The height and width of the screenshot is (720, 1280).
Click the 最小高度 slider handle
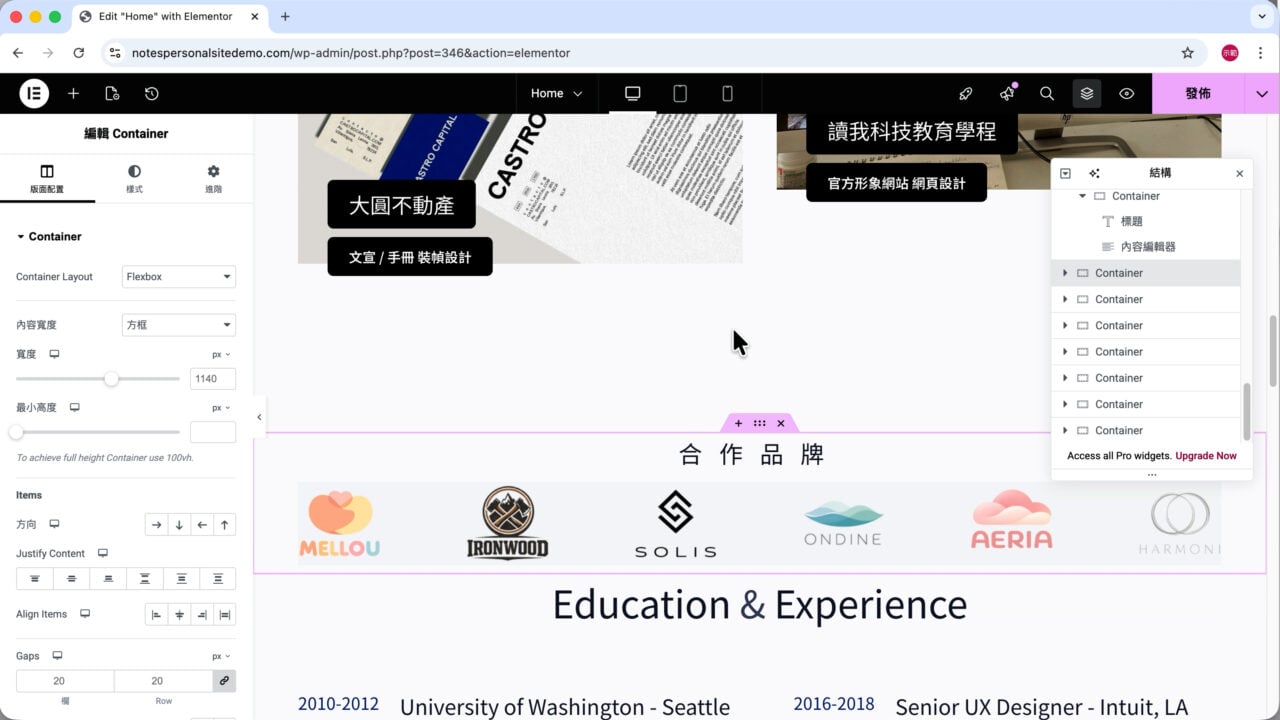pyautogui.click(x=16, y=432)
